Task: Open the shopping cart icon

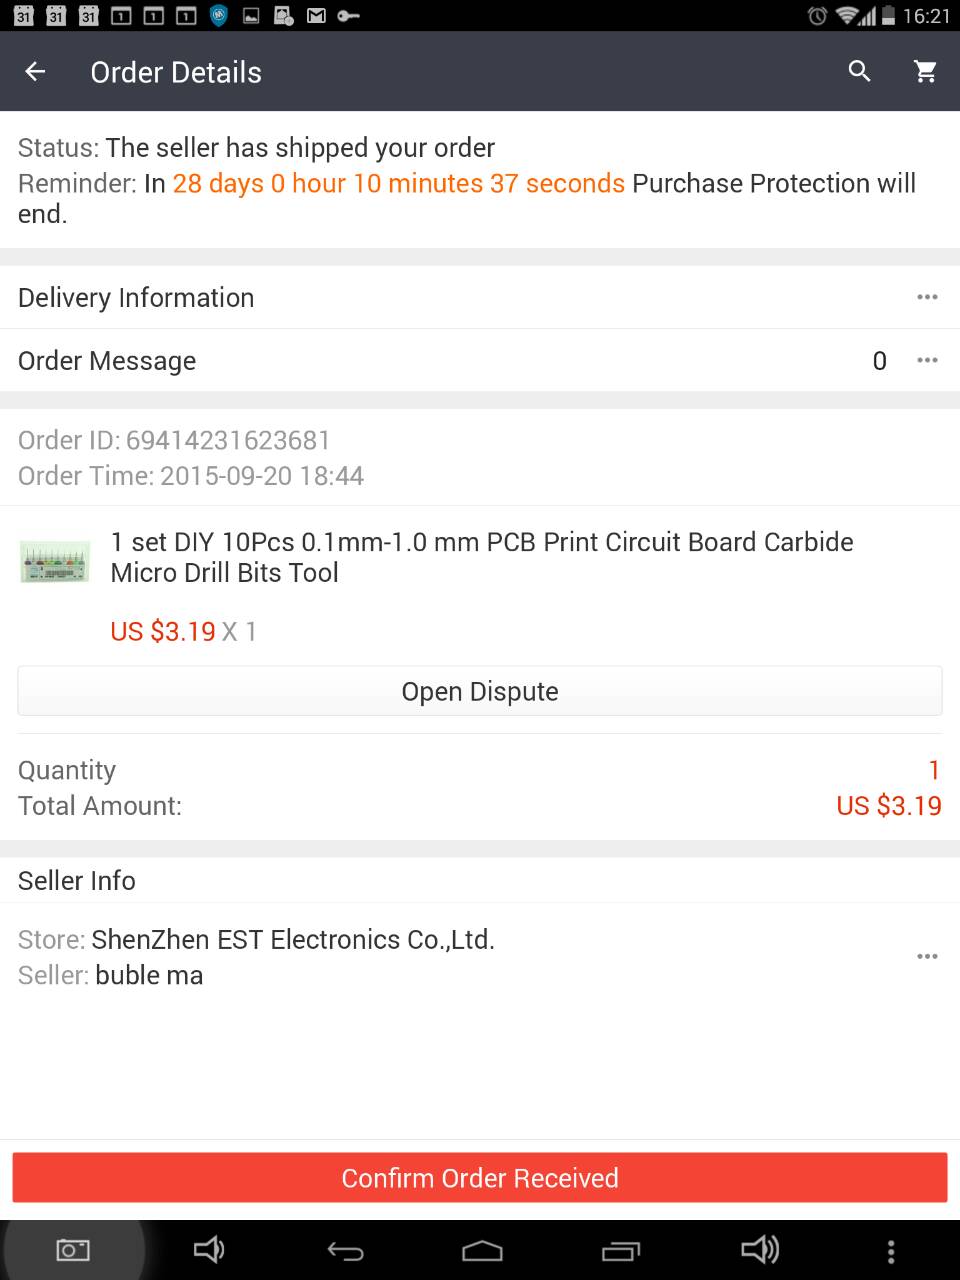Action: point(926,71)
